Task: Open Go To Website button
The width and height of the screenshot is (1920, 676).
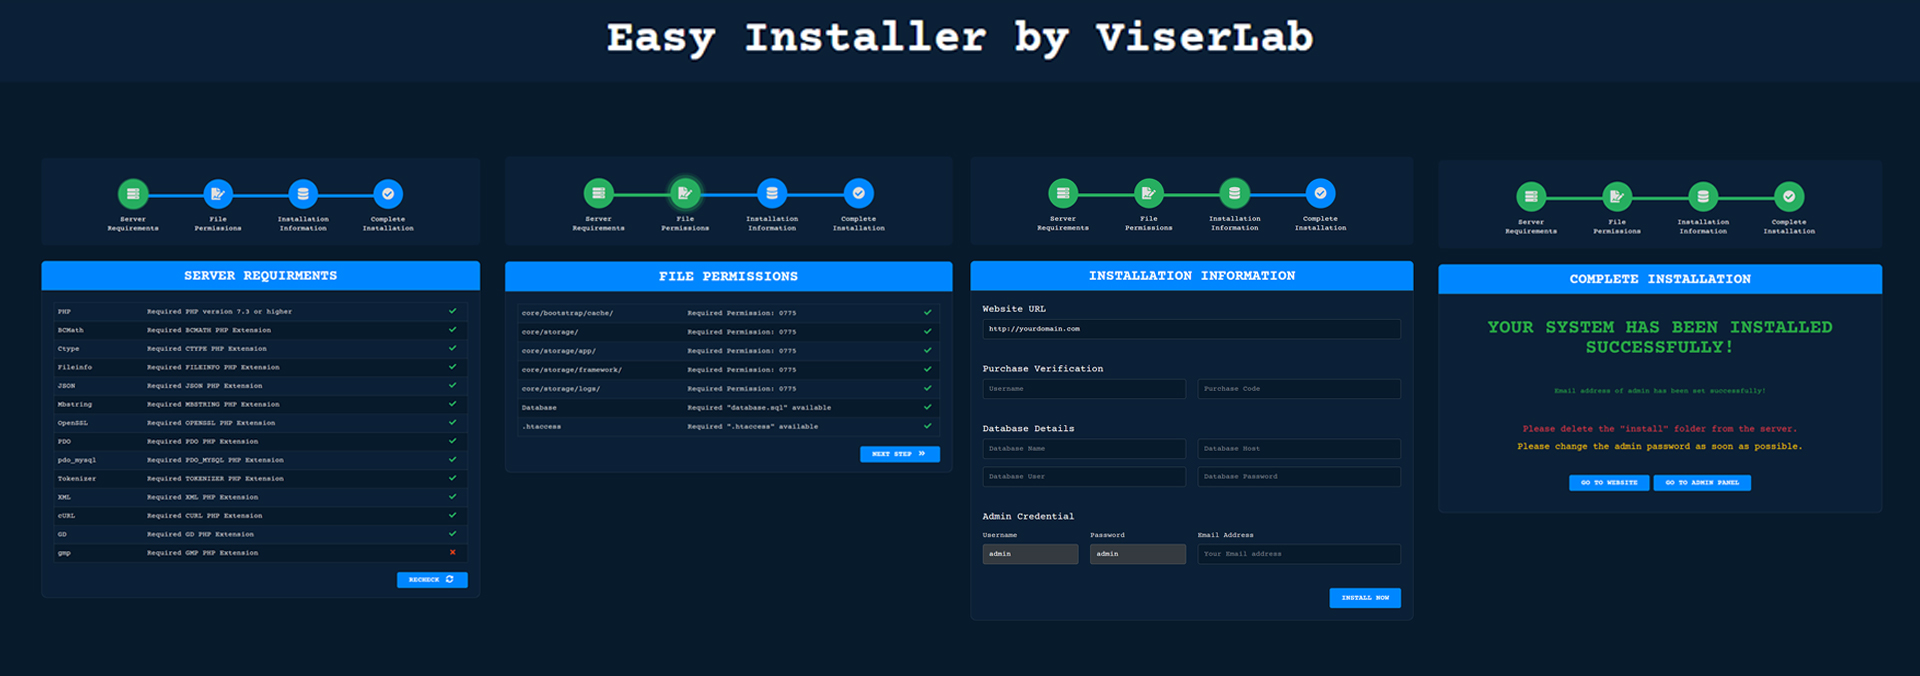Action: pos(1609,483)
